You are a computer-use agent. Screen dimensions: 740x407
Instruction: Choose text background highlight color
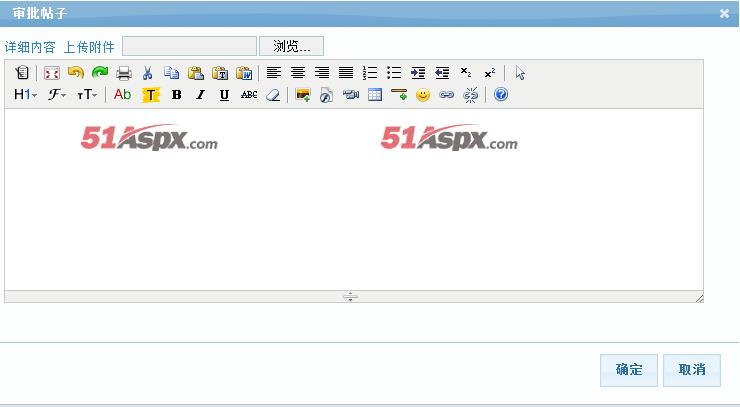tap(151, 95)
